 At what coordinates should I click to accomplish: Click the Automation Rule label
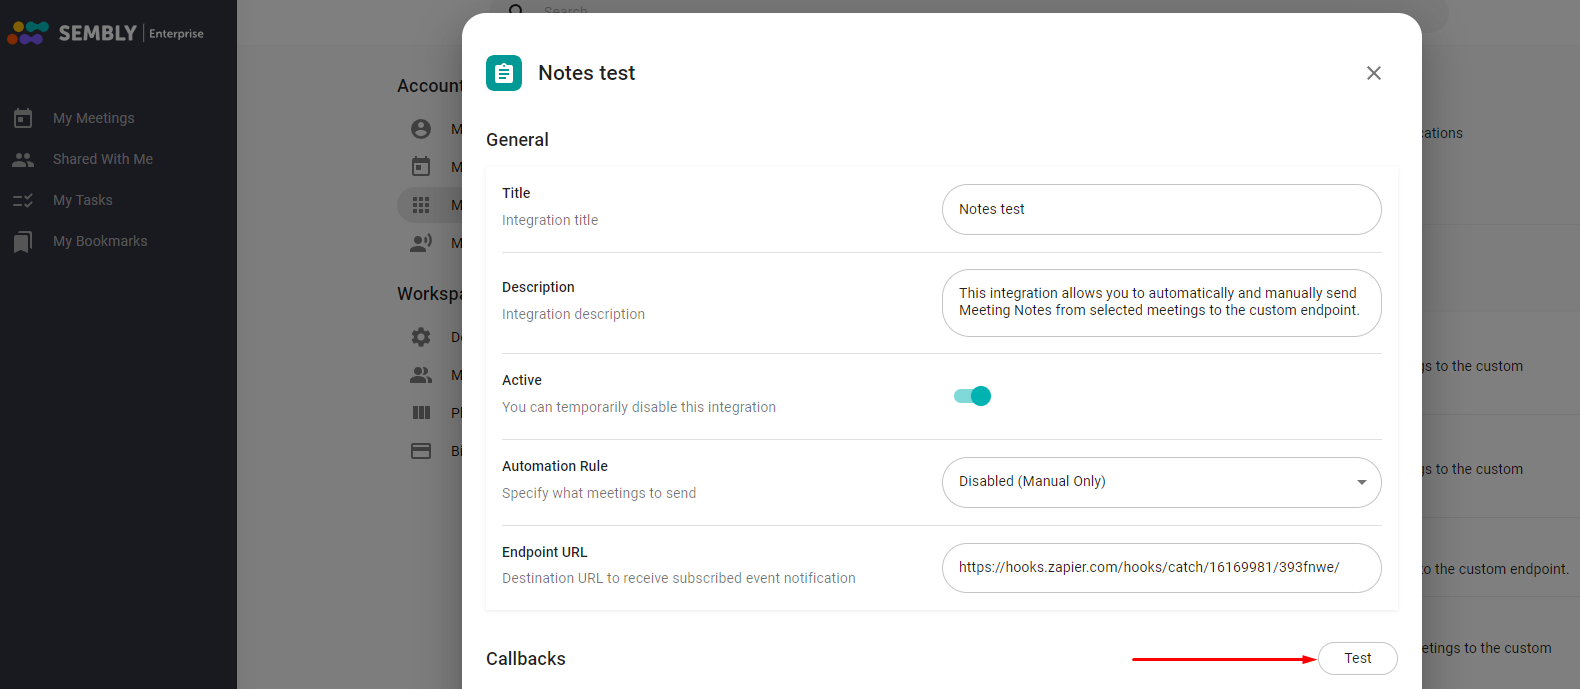(x=555, y=466)
